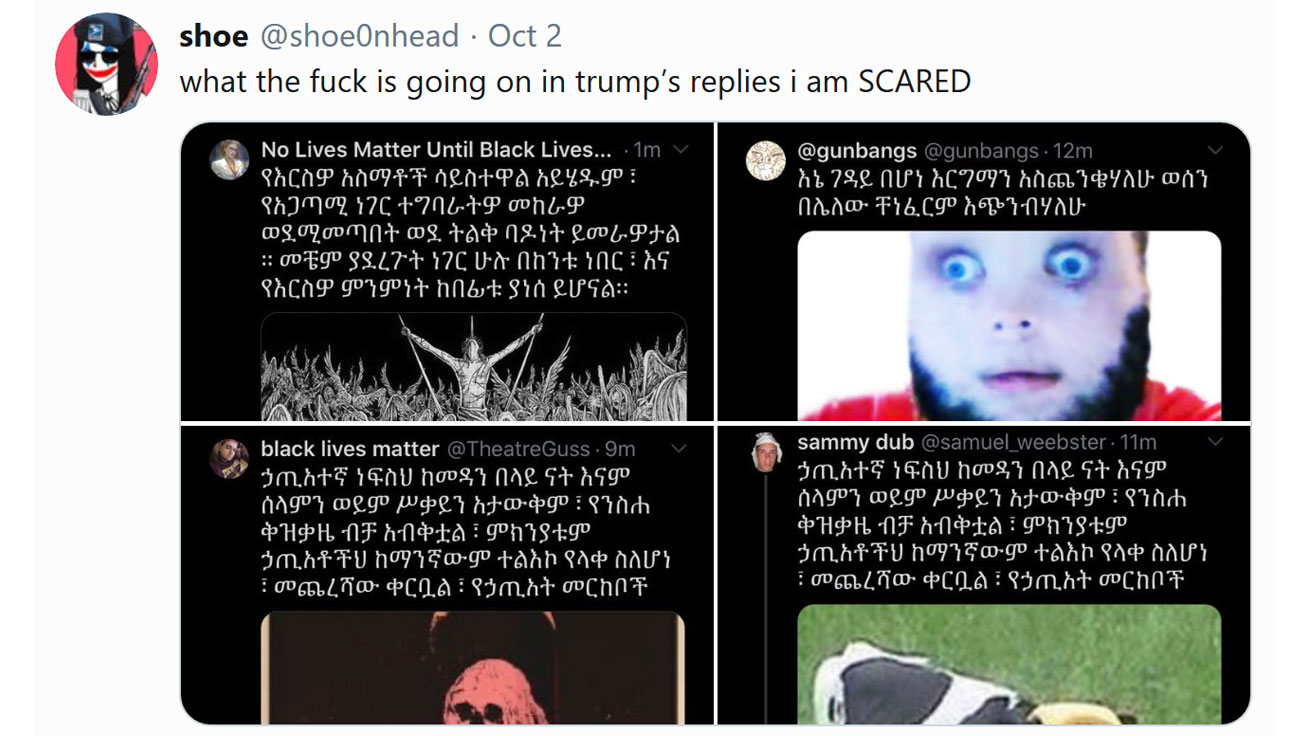Open the red skull image thumbnail

[x=473, y=668]
